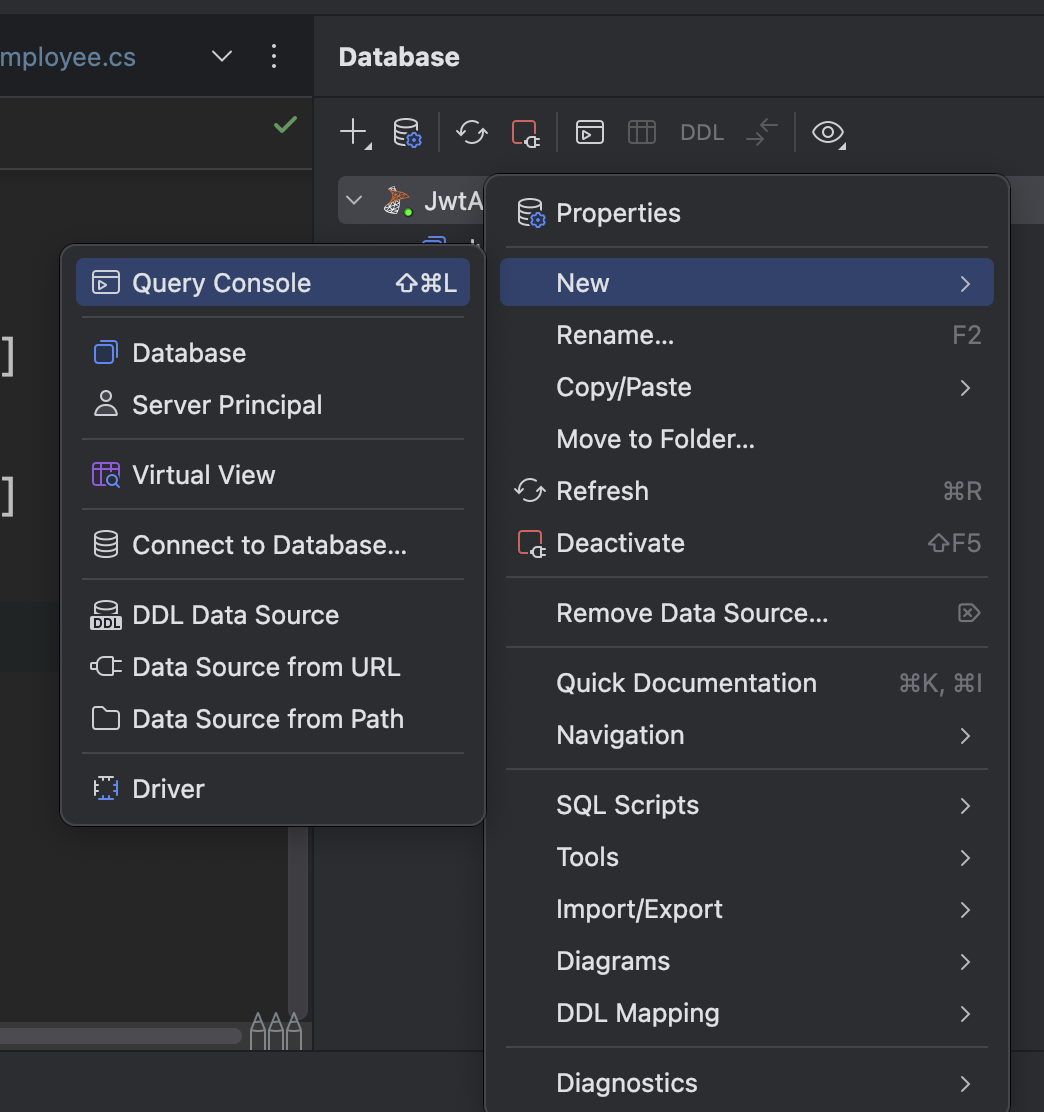Open the editor tabs three-dot menu
Screen dimensions: 1044x1112
point(274,57)
